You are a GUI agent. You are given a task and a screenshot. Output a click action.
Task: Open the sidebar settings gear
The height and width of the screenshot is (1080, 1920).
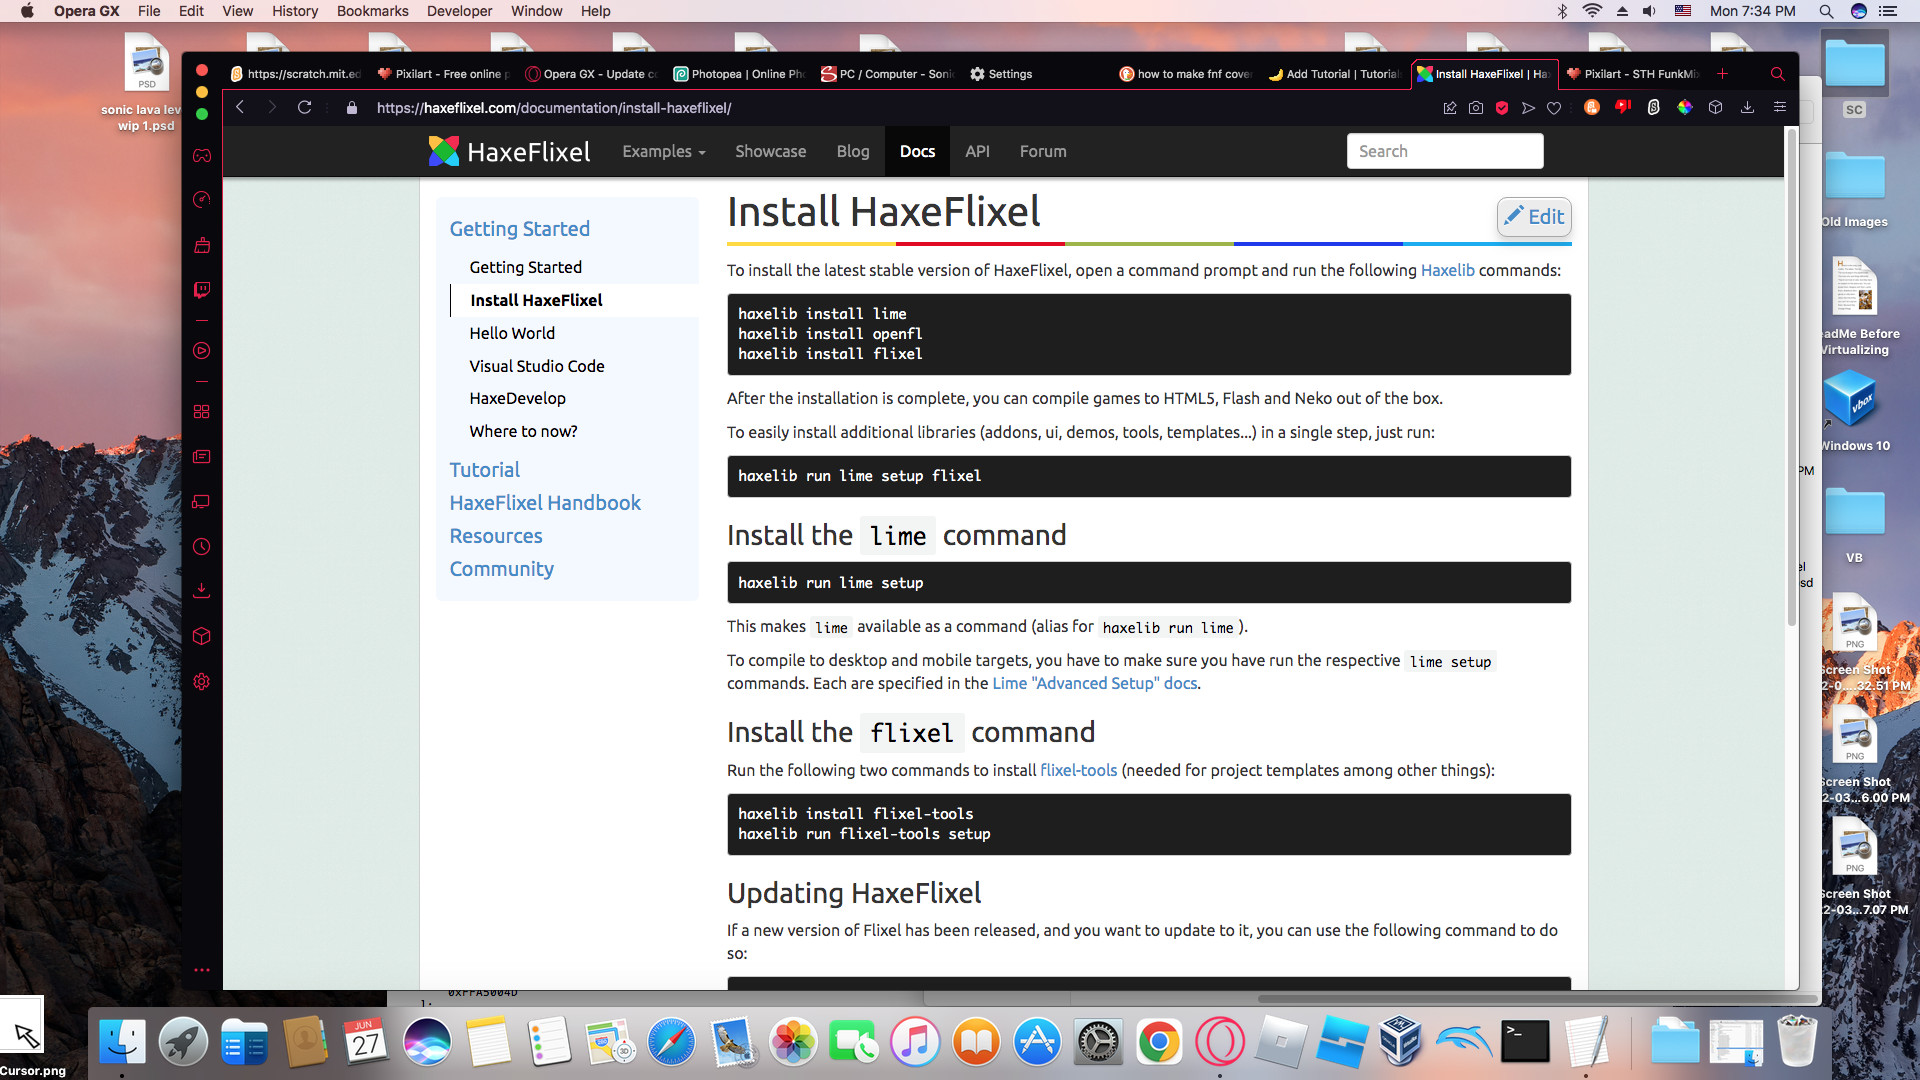(201, 681)
